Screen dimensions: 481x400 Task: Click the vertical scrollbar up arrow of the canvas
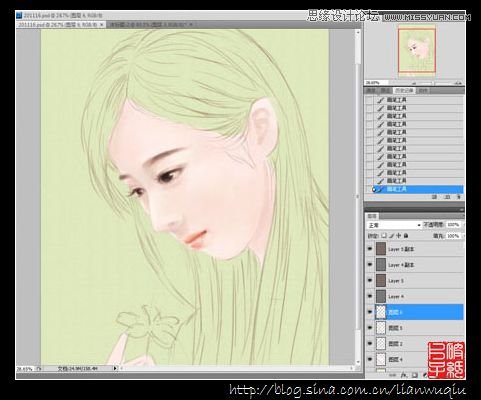[358, 33]
